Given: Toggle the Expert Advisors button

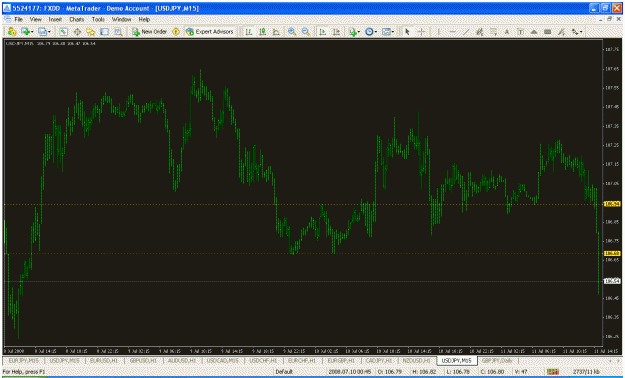Looking at the screenshot, I should 210,32.
